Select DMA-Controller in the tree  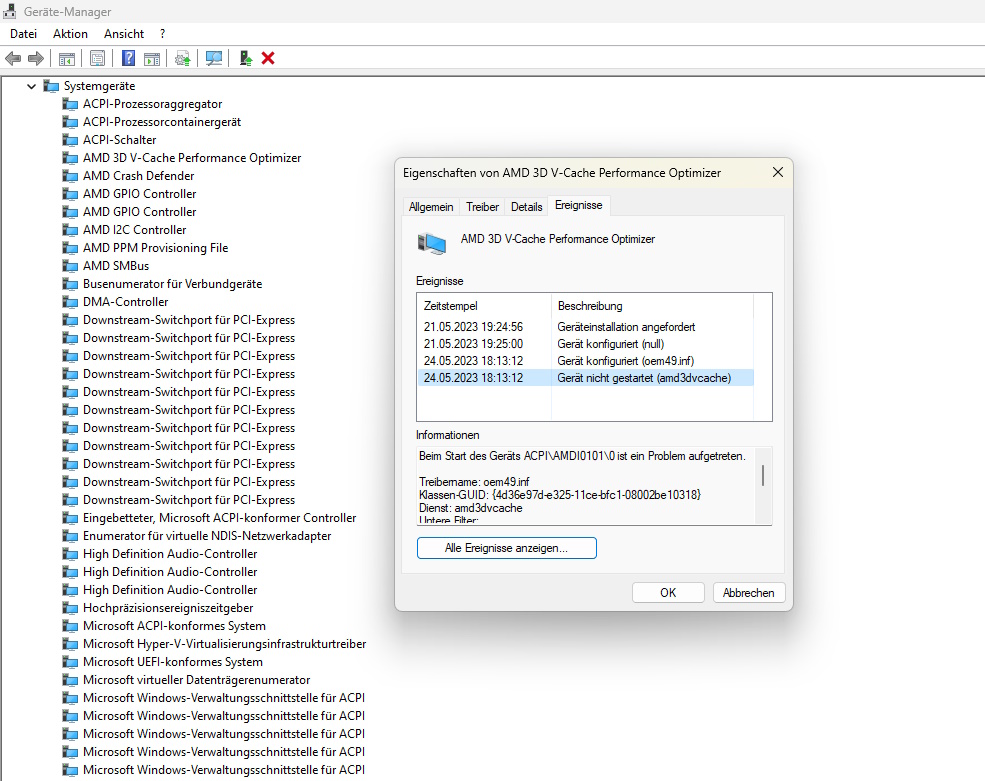[126, 302]
